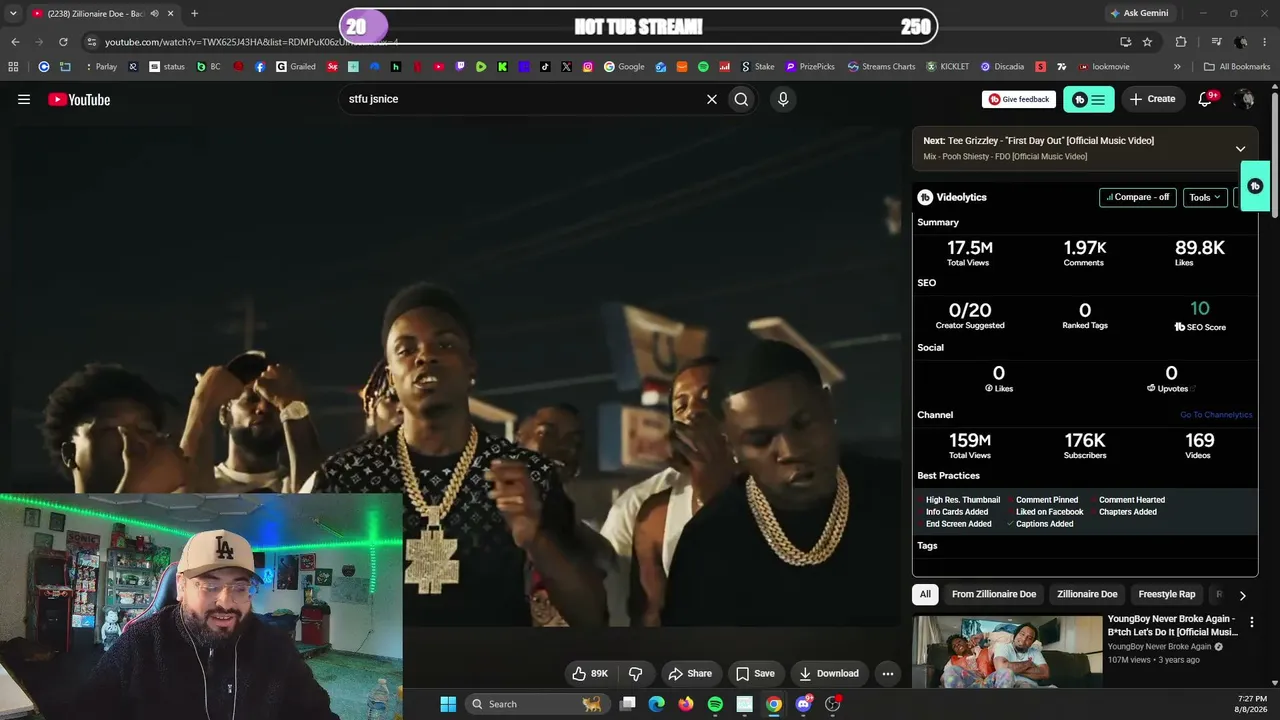
Task: Open the Windows Start menu
Action: pyautogui.click(x=448, y=704)
